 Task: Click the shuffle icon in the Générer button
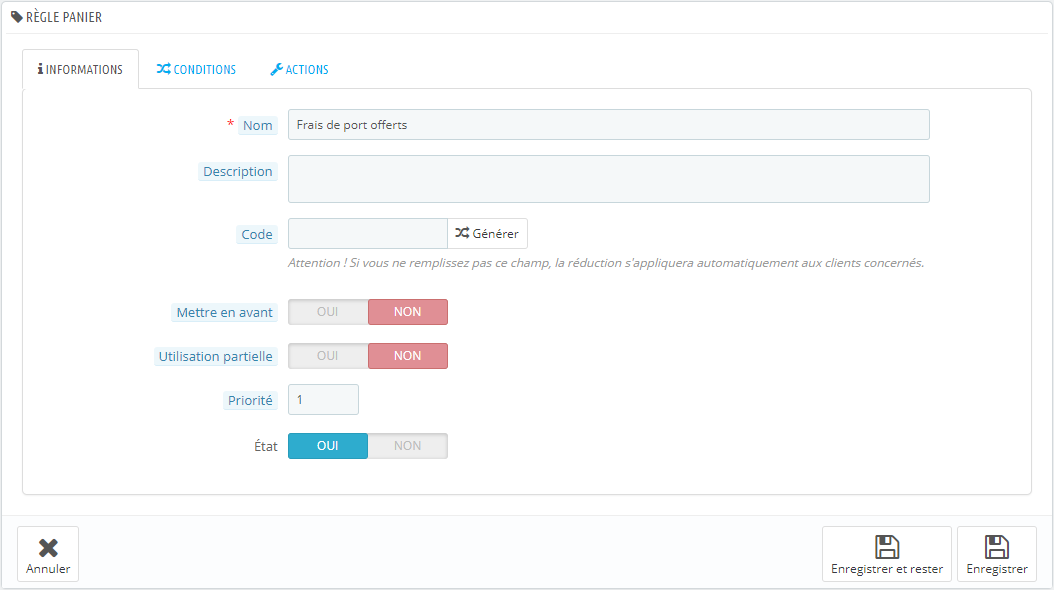coord(462,233)
